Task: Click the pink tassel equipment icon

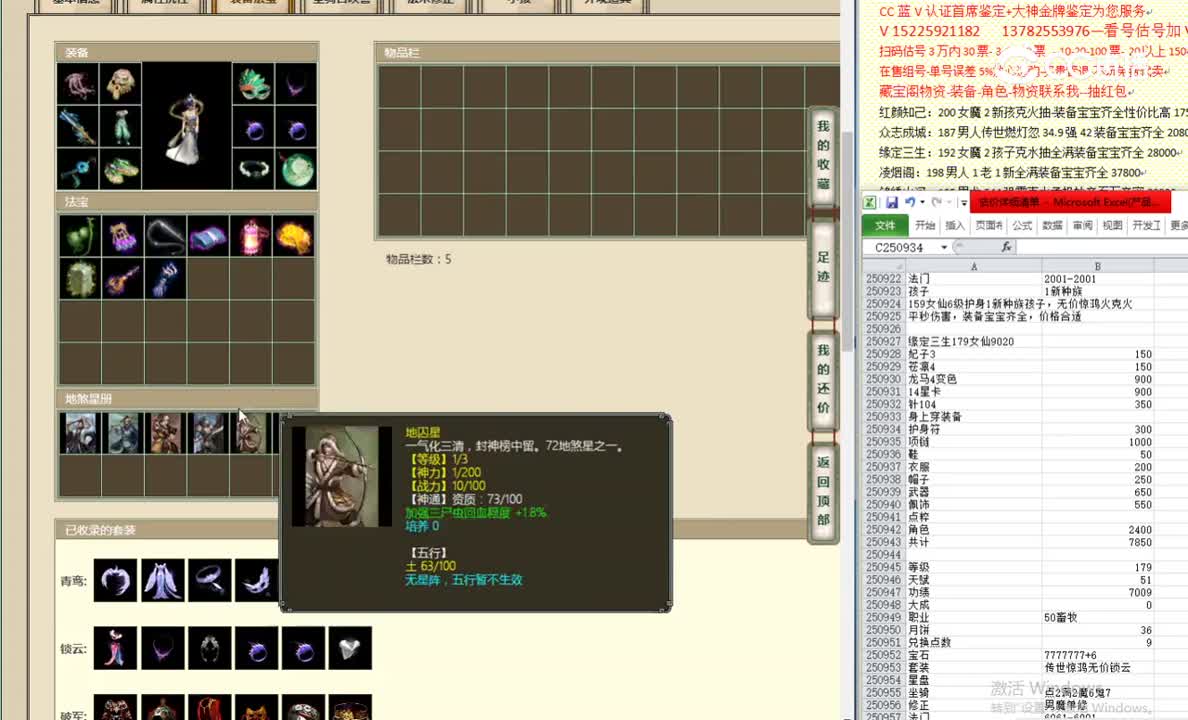Action: click(78, 84)
